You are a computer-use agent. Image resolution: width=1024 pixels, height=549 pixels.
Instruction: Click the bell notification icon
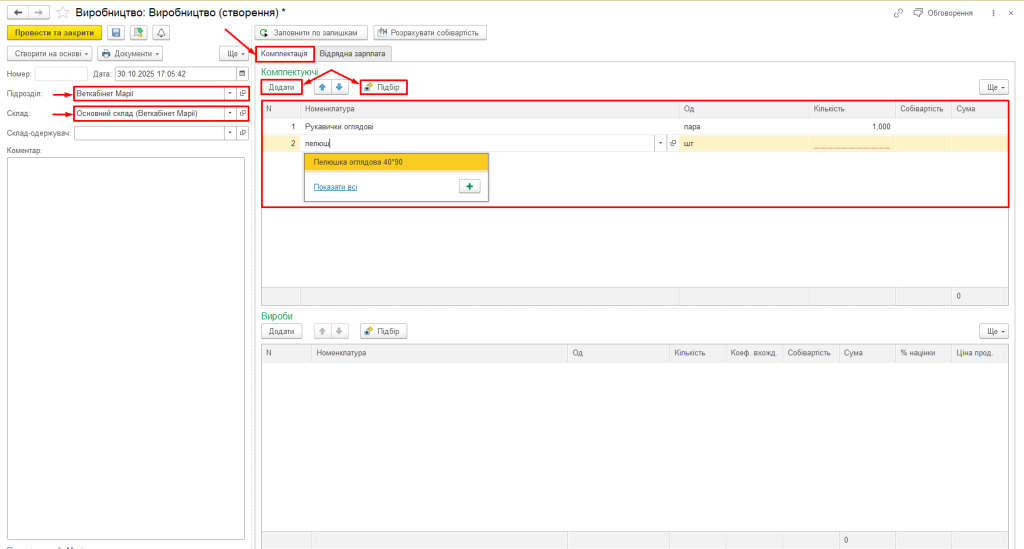tap(161, 32)
